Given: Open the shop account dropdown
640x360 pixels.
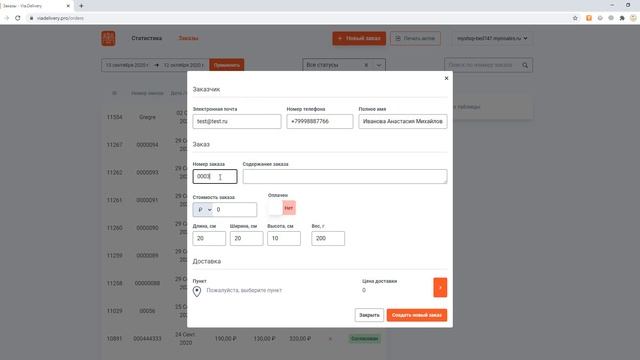Looking at the screenshot, I should (x=492, y=38).
